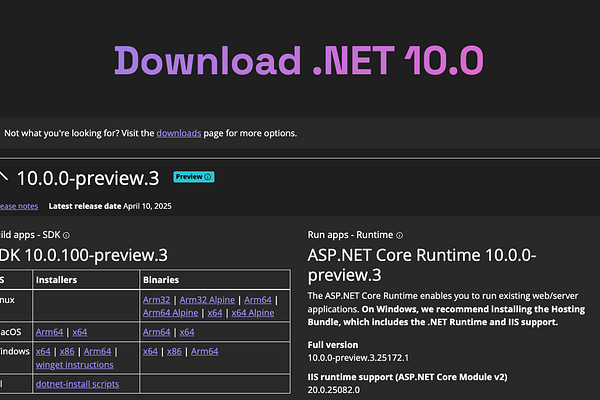Click the info icon beside Run apps - Runtime
Image resolution: width=600 pixels, height=400 pixels.
[399, 235]
